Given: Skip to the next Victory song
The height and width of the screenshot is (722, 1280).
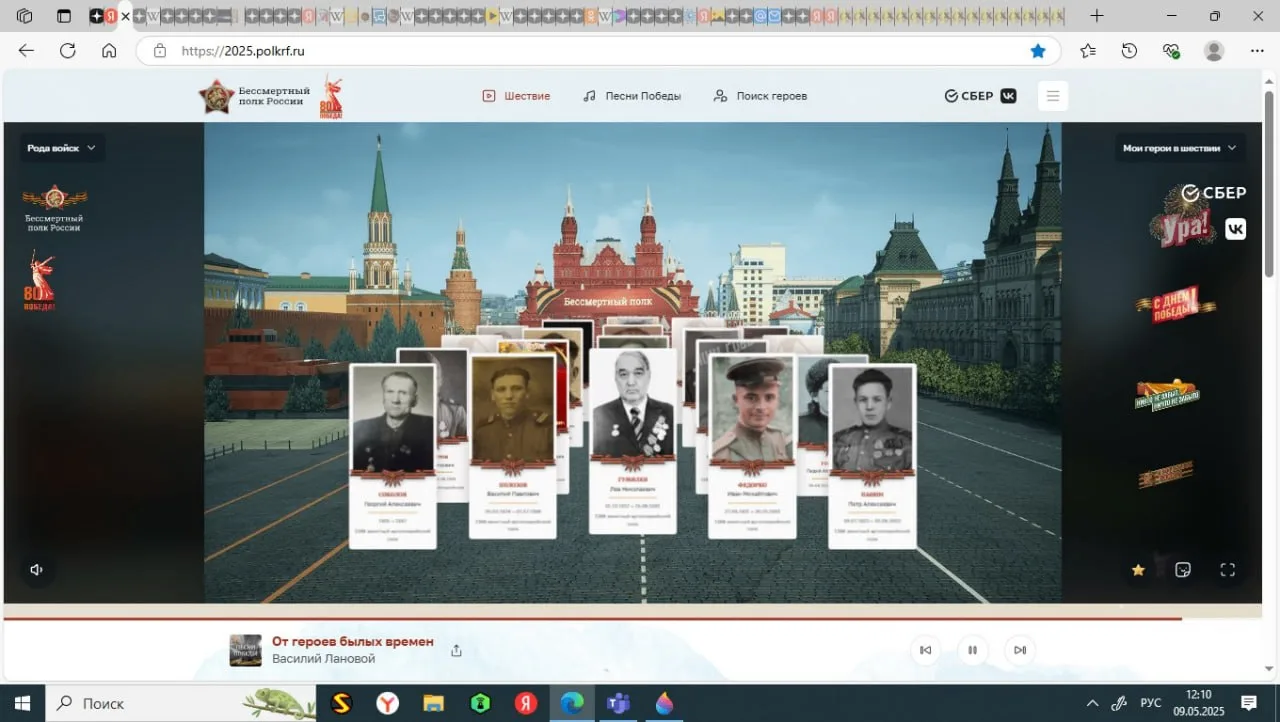Looking at the screenshot, I should coord(1019,650).
